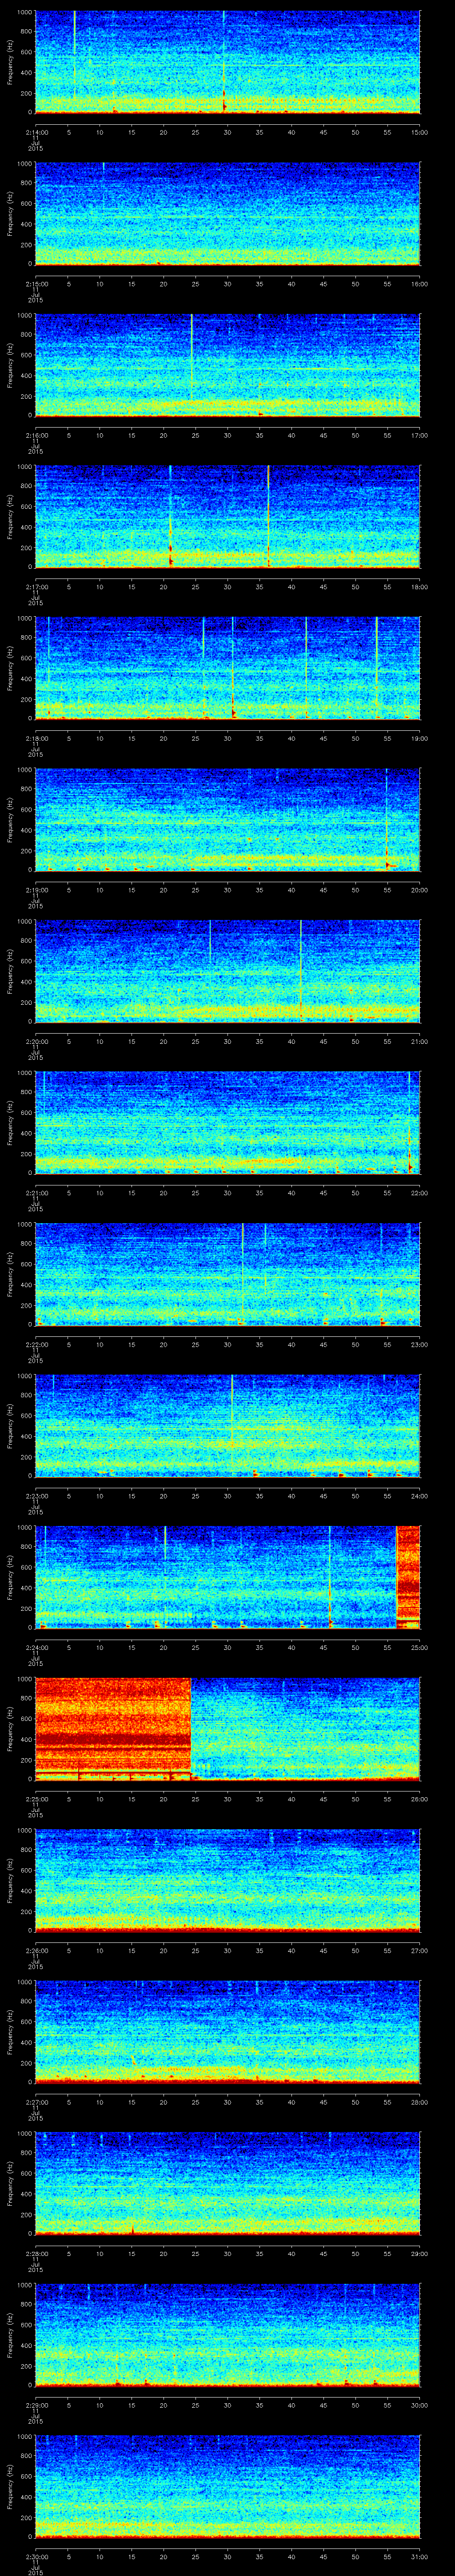Click the spike near 53 seconds in 2:18:00 panel

coord(376,666)
